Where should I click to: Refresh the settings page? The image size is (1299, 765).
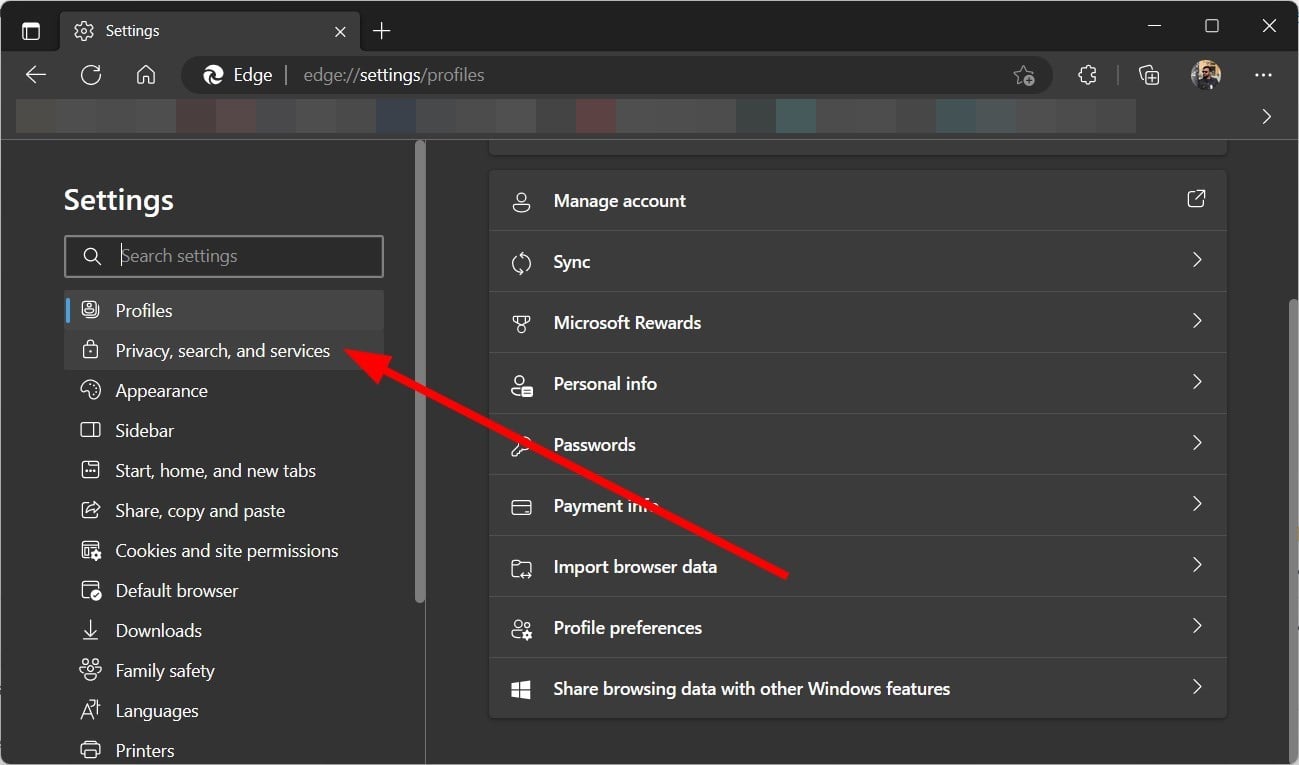tap(91, 75)
